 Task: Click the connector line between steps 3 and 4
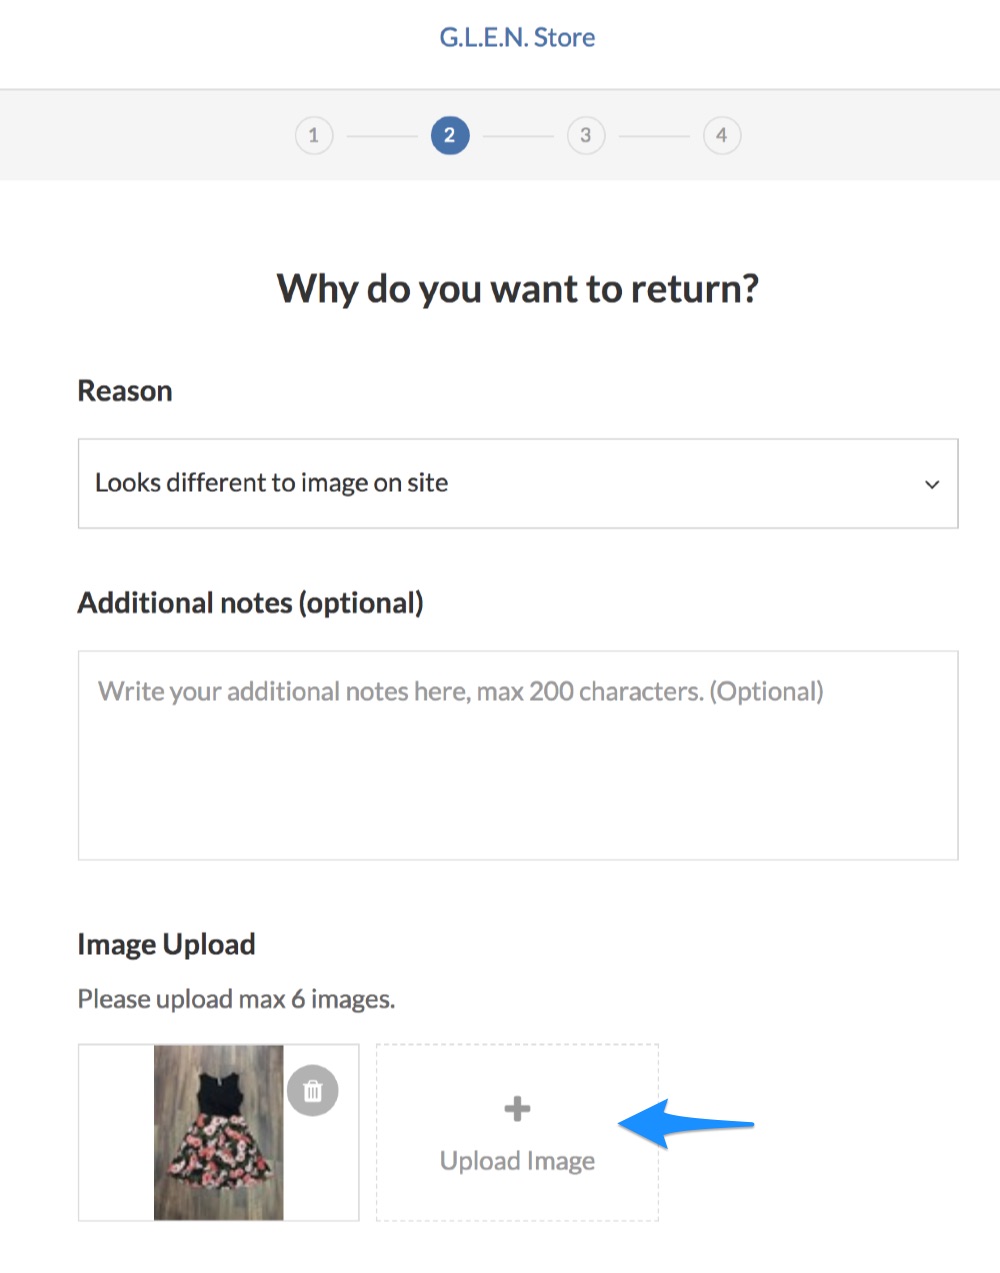(654, 136)
